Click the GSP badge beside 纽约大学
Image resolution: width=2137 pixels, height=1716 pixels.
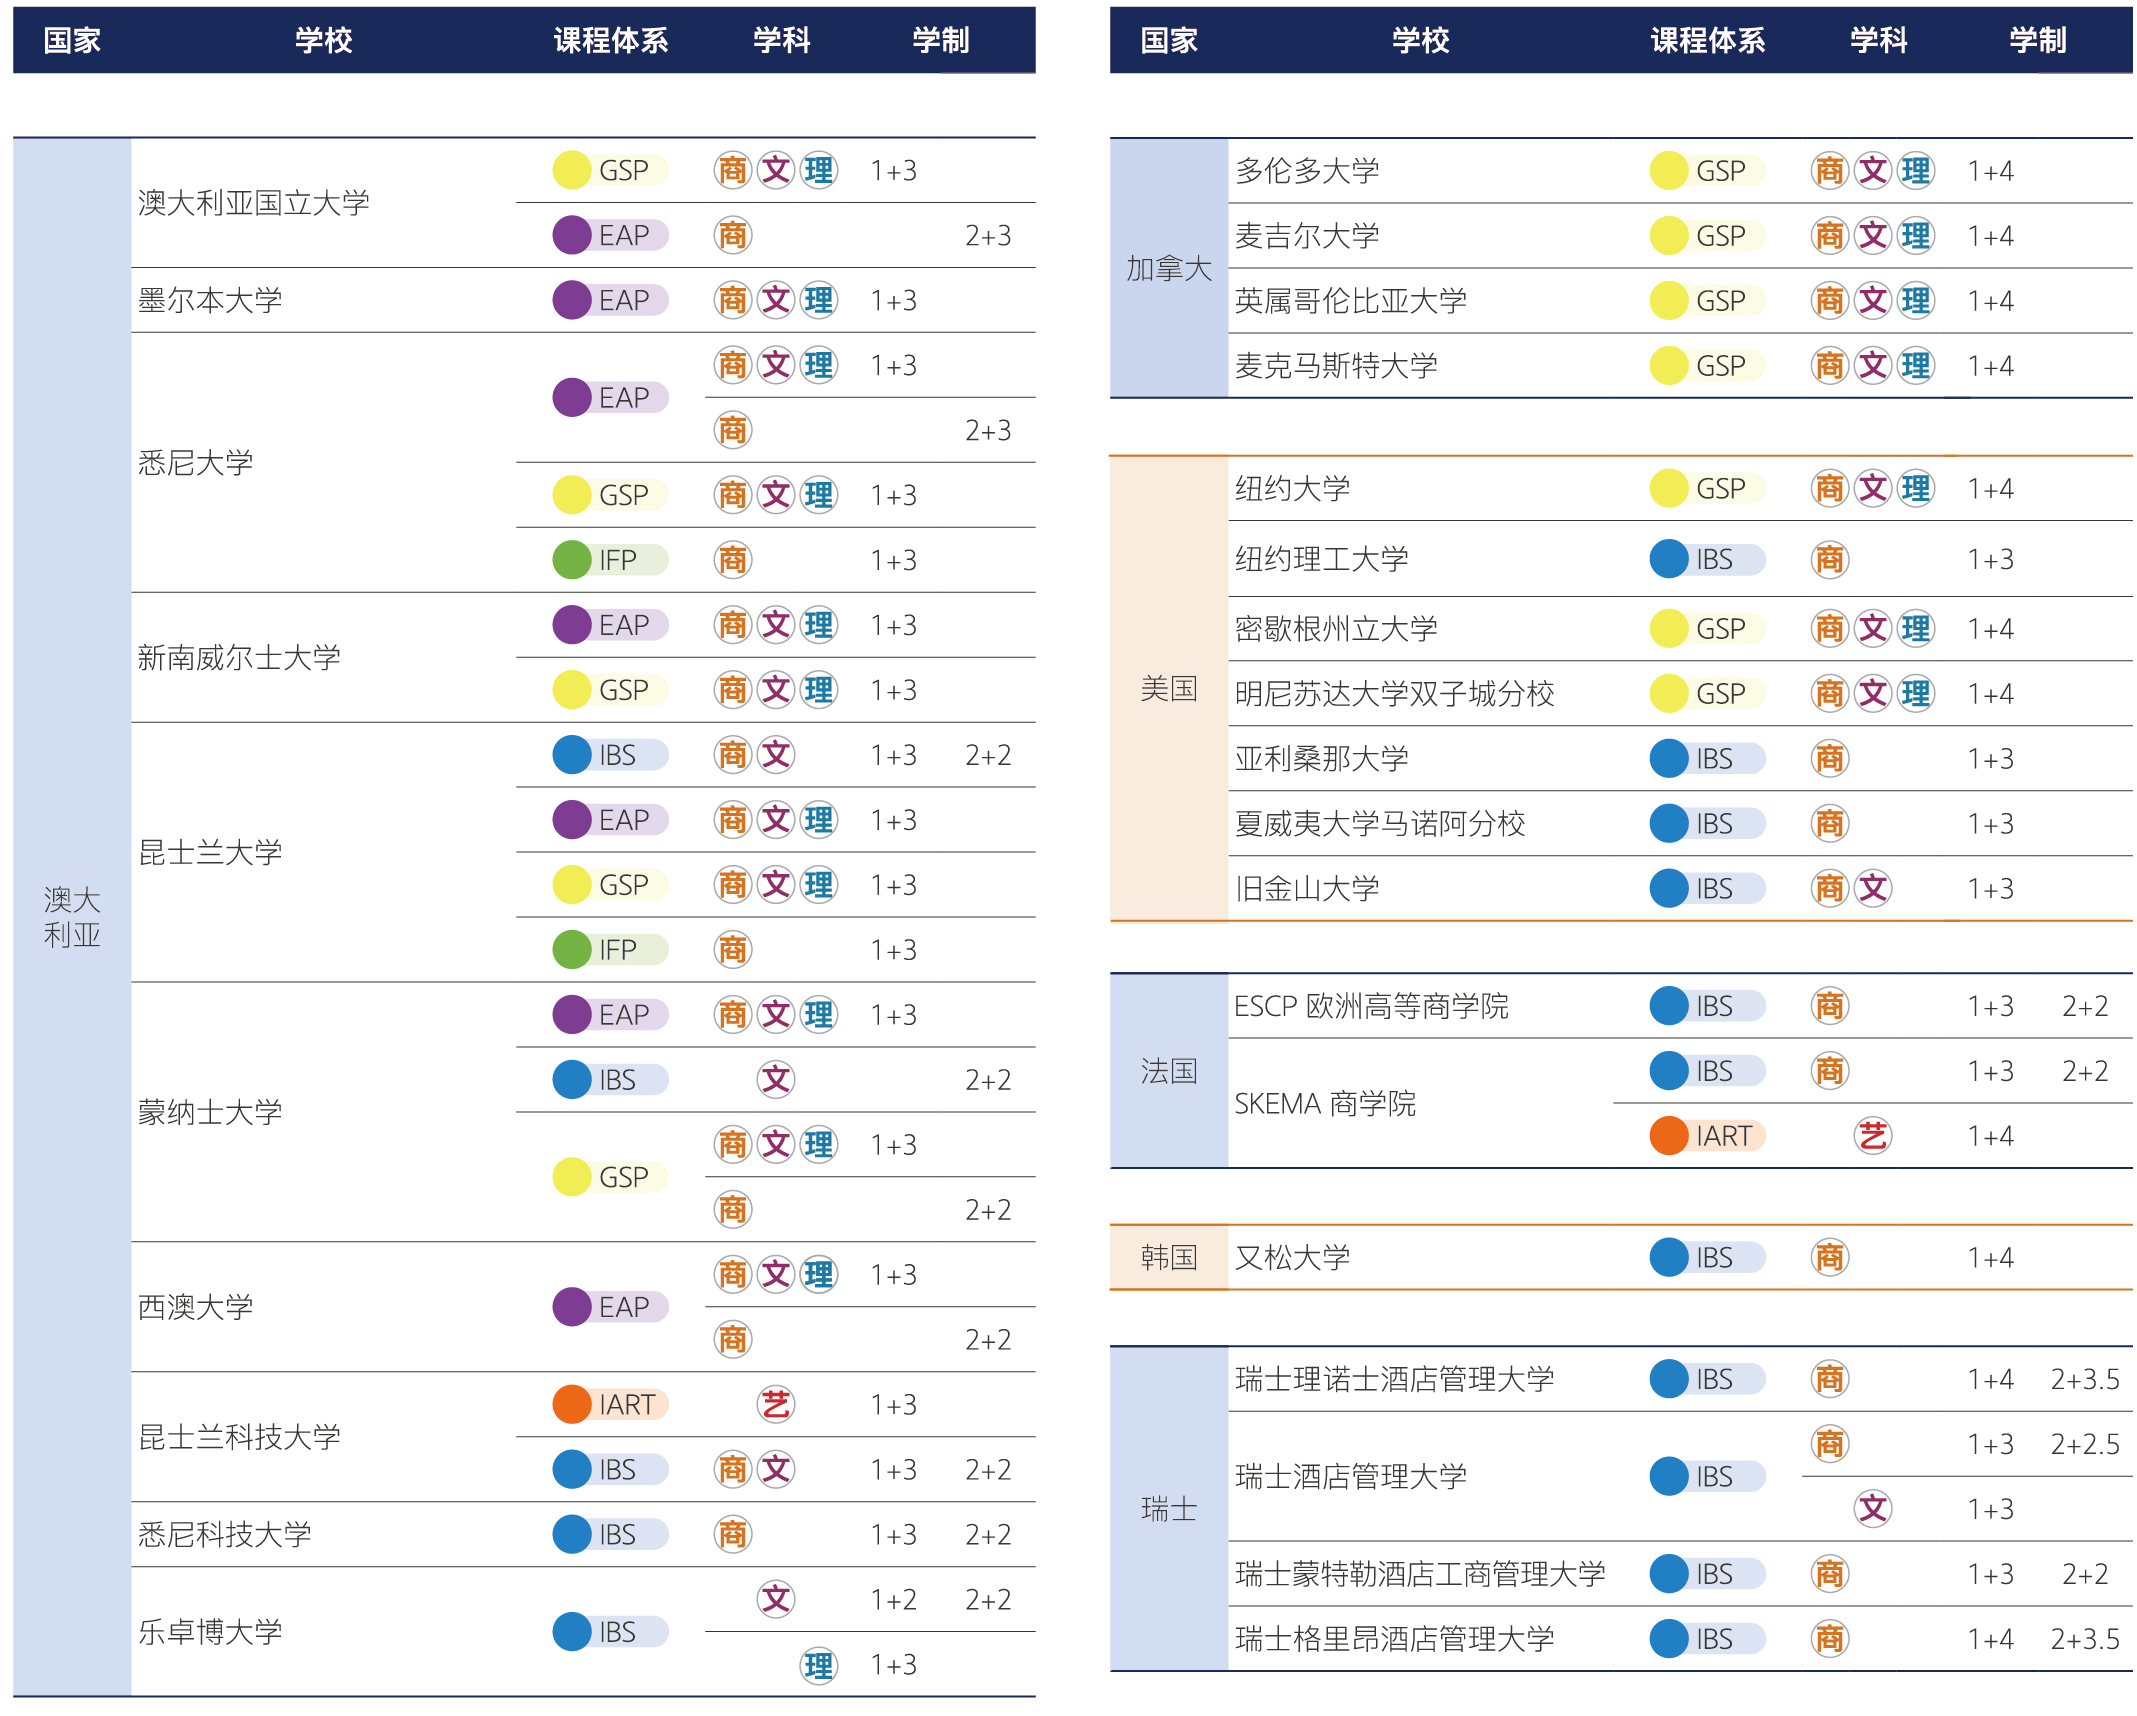click(x=1707, y=489)
